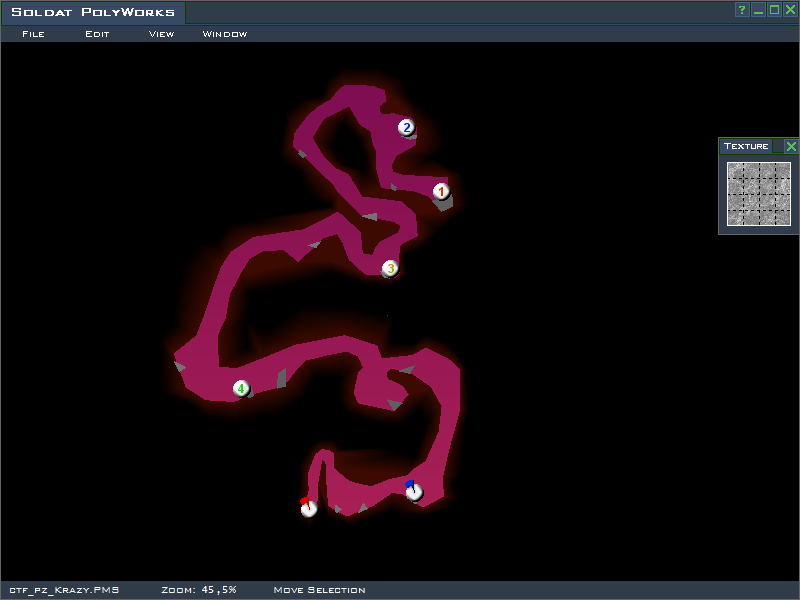This screenshot has width=800, height=600.
Task: Select waypoint marker number 1
Action: click(441, 191)
